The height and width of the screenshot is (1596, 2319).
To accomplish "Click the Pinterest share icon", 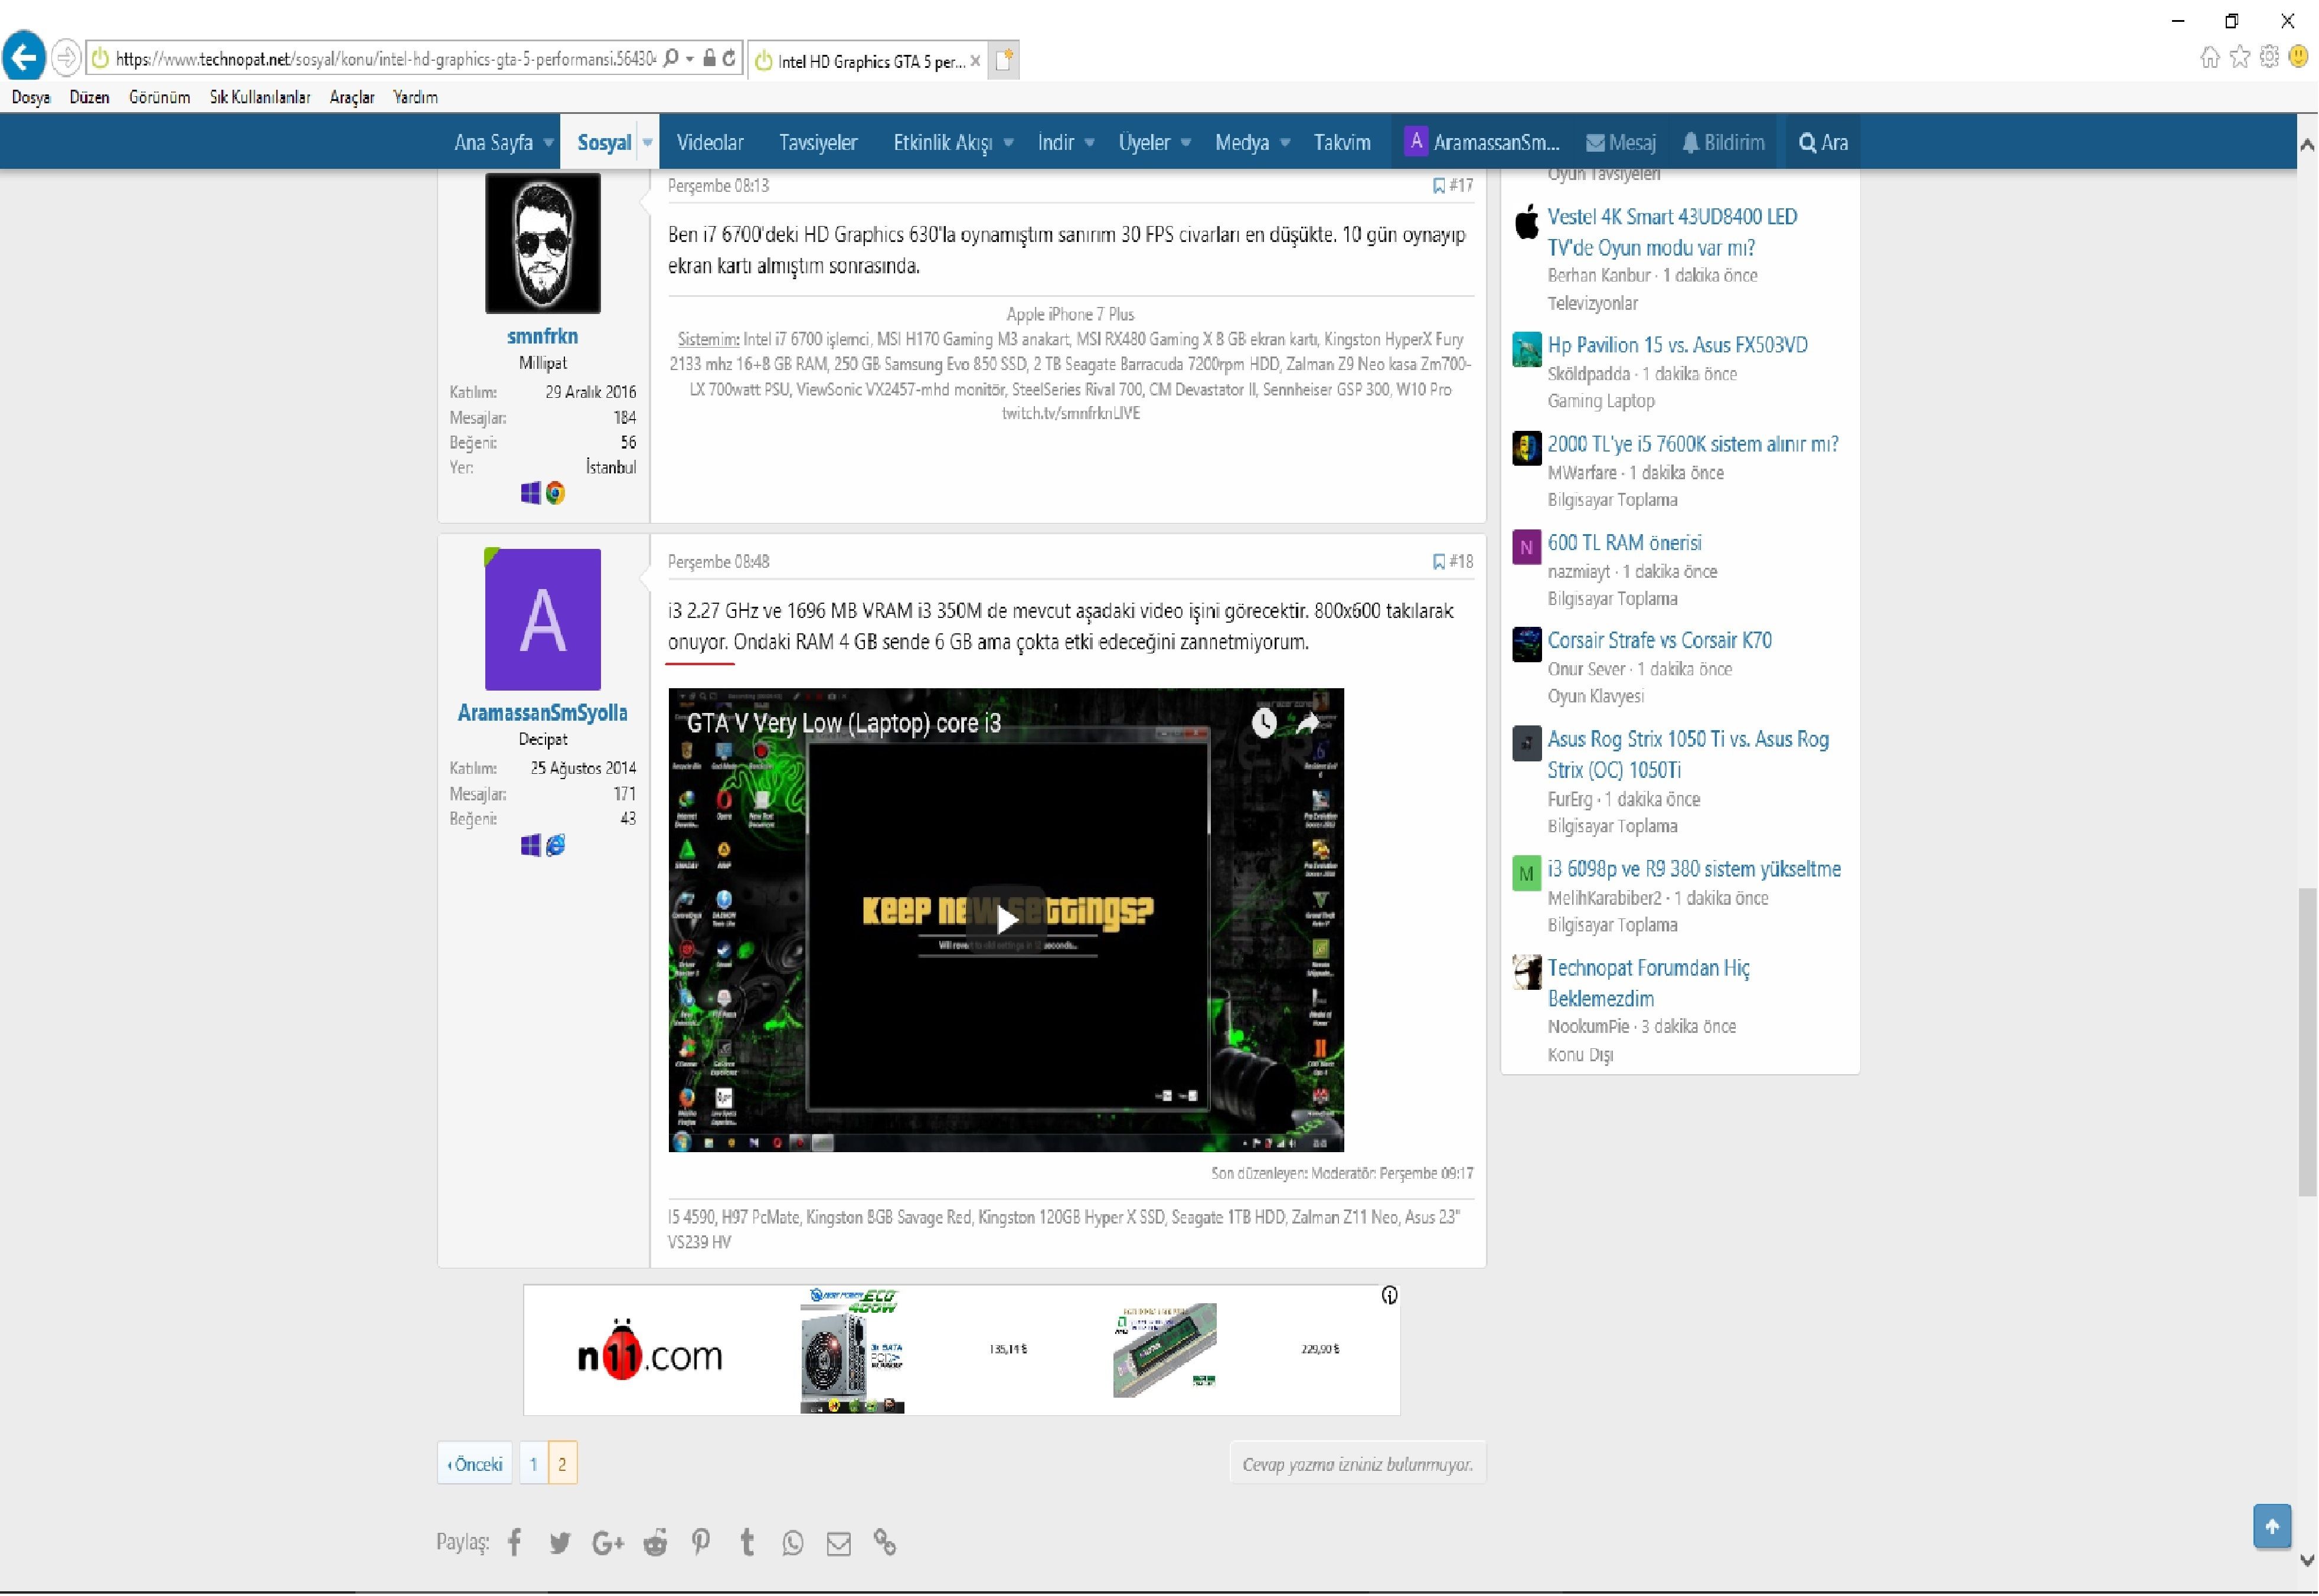I will coord(701,1543).
